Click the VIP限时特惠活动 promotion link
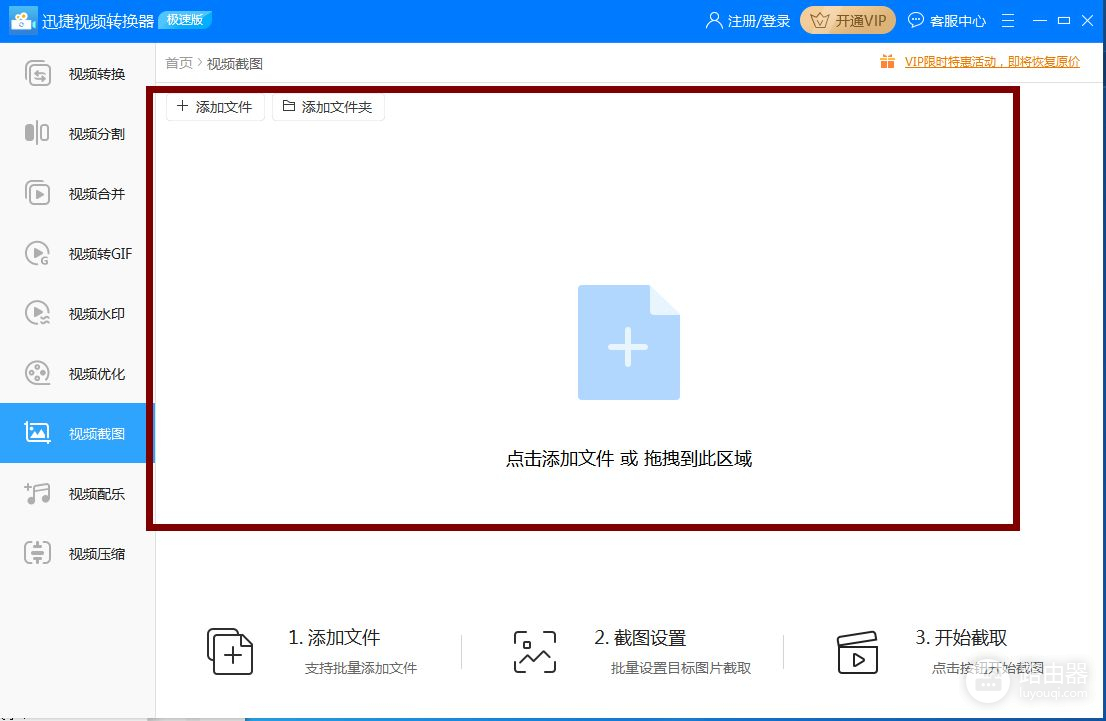Viewport: 1106px width, 721px height. [991, 62]
